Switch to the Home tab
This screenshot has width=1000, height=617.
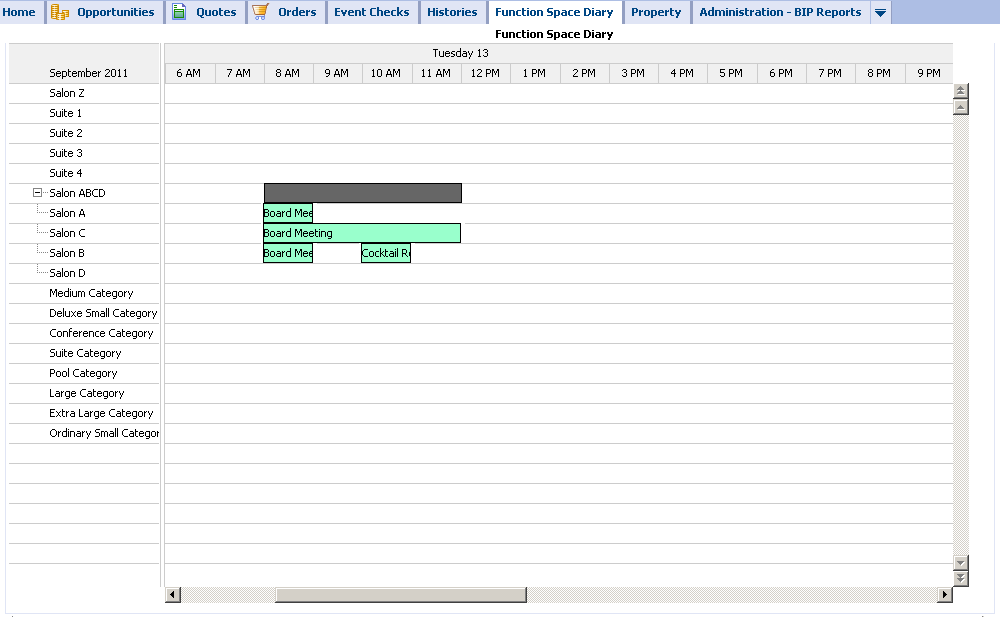pyautogui.click(x=20, y=12)
